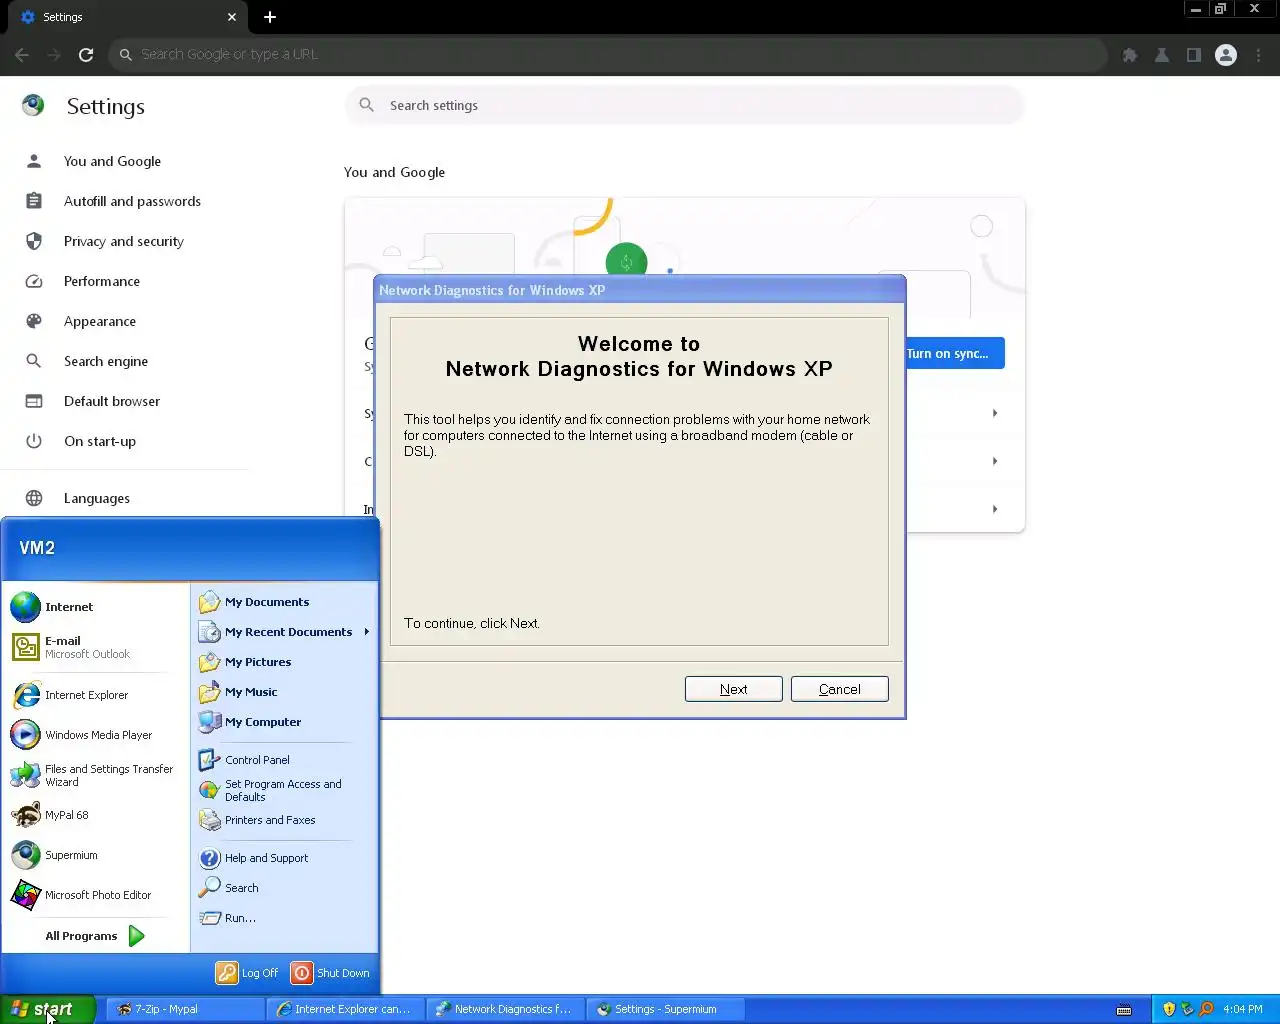Expand third settings row chevron in card

pyautogui.click(x=994, y=509)
